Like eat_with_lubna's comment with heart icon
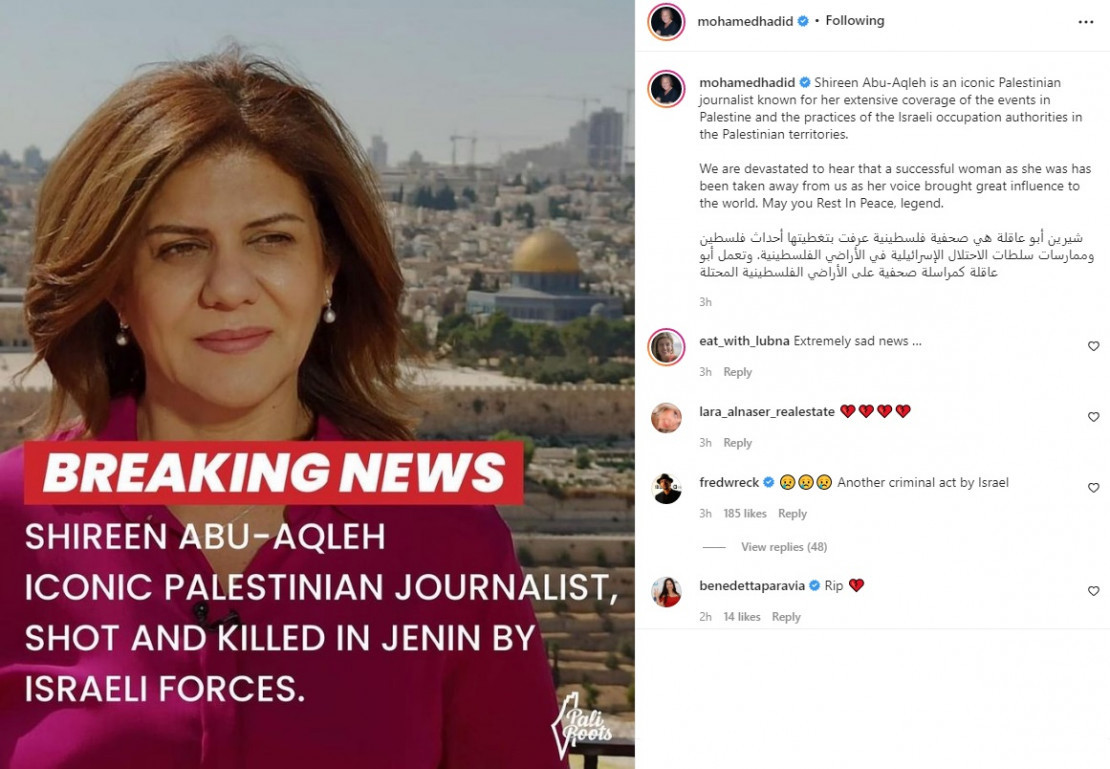1110x769 pixels. (x=1093, y=346)
